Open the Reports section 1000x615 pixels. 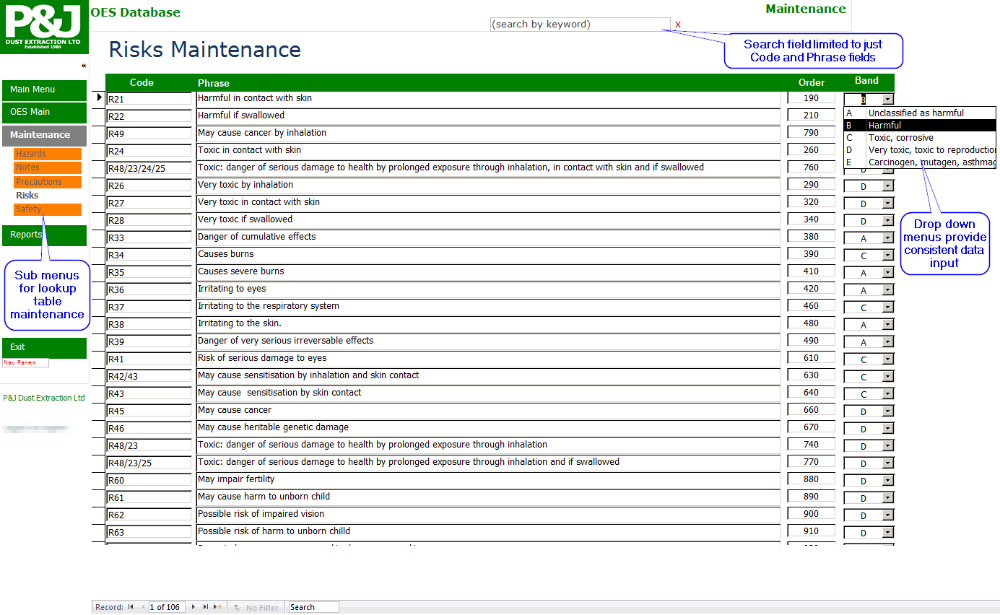click(44, 235)
